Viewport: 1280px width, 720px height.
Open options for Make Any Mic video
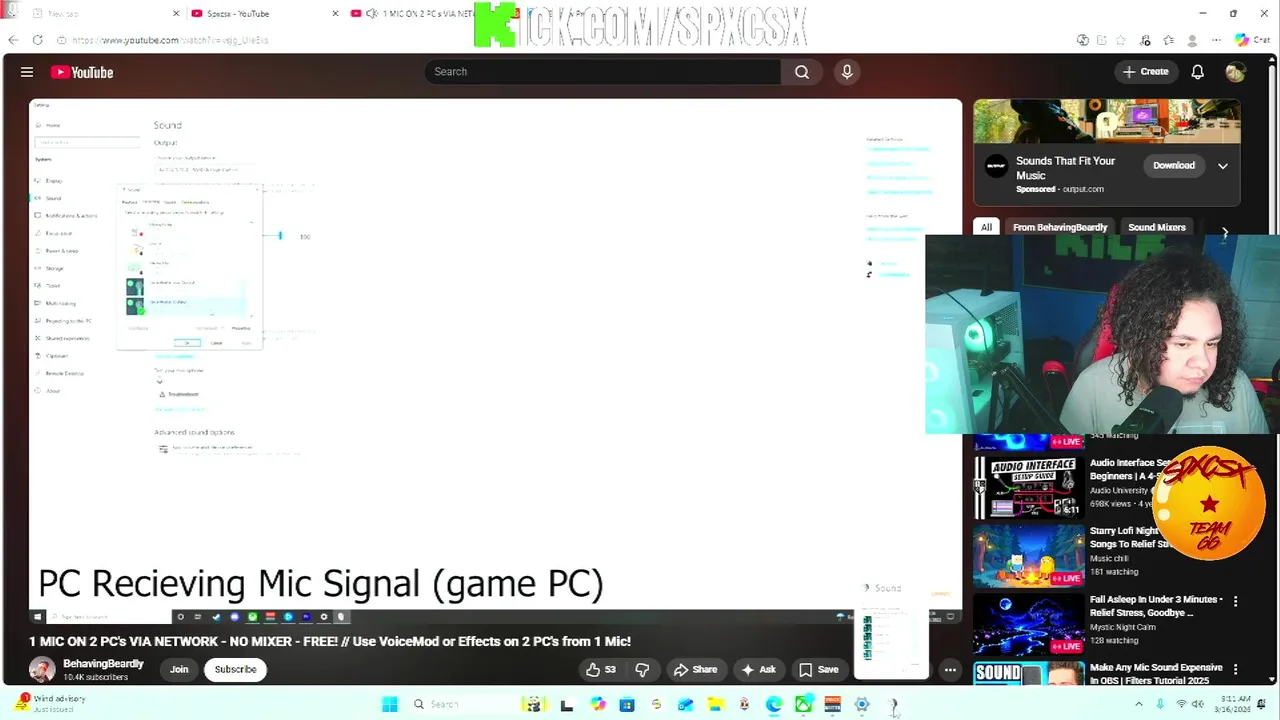(x=1235, y=670)
